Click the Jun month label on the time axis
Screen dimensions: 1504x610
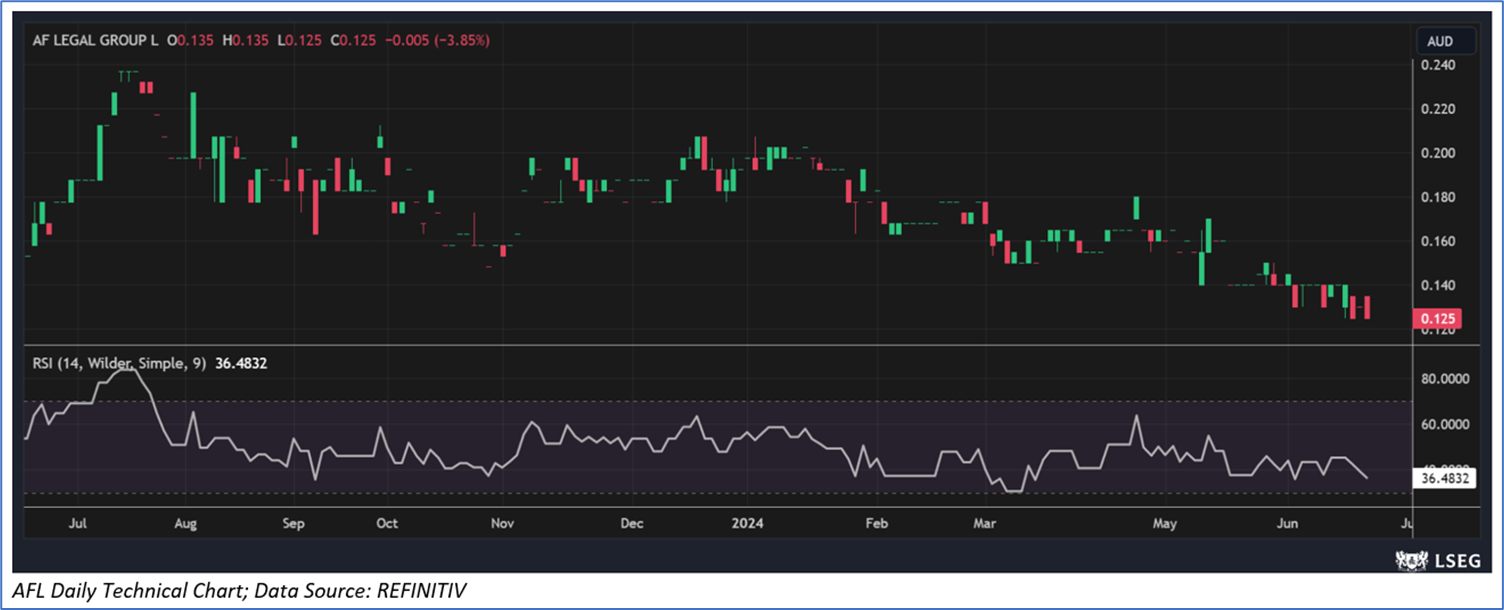[1289, 523]
